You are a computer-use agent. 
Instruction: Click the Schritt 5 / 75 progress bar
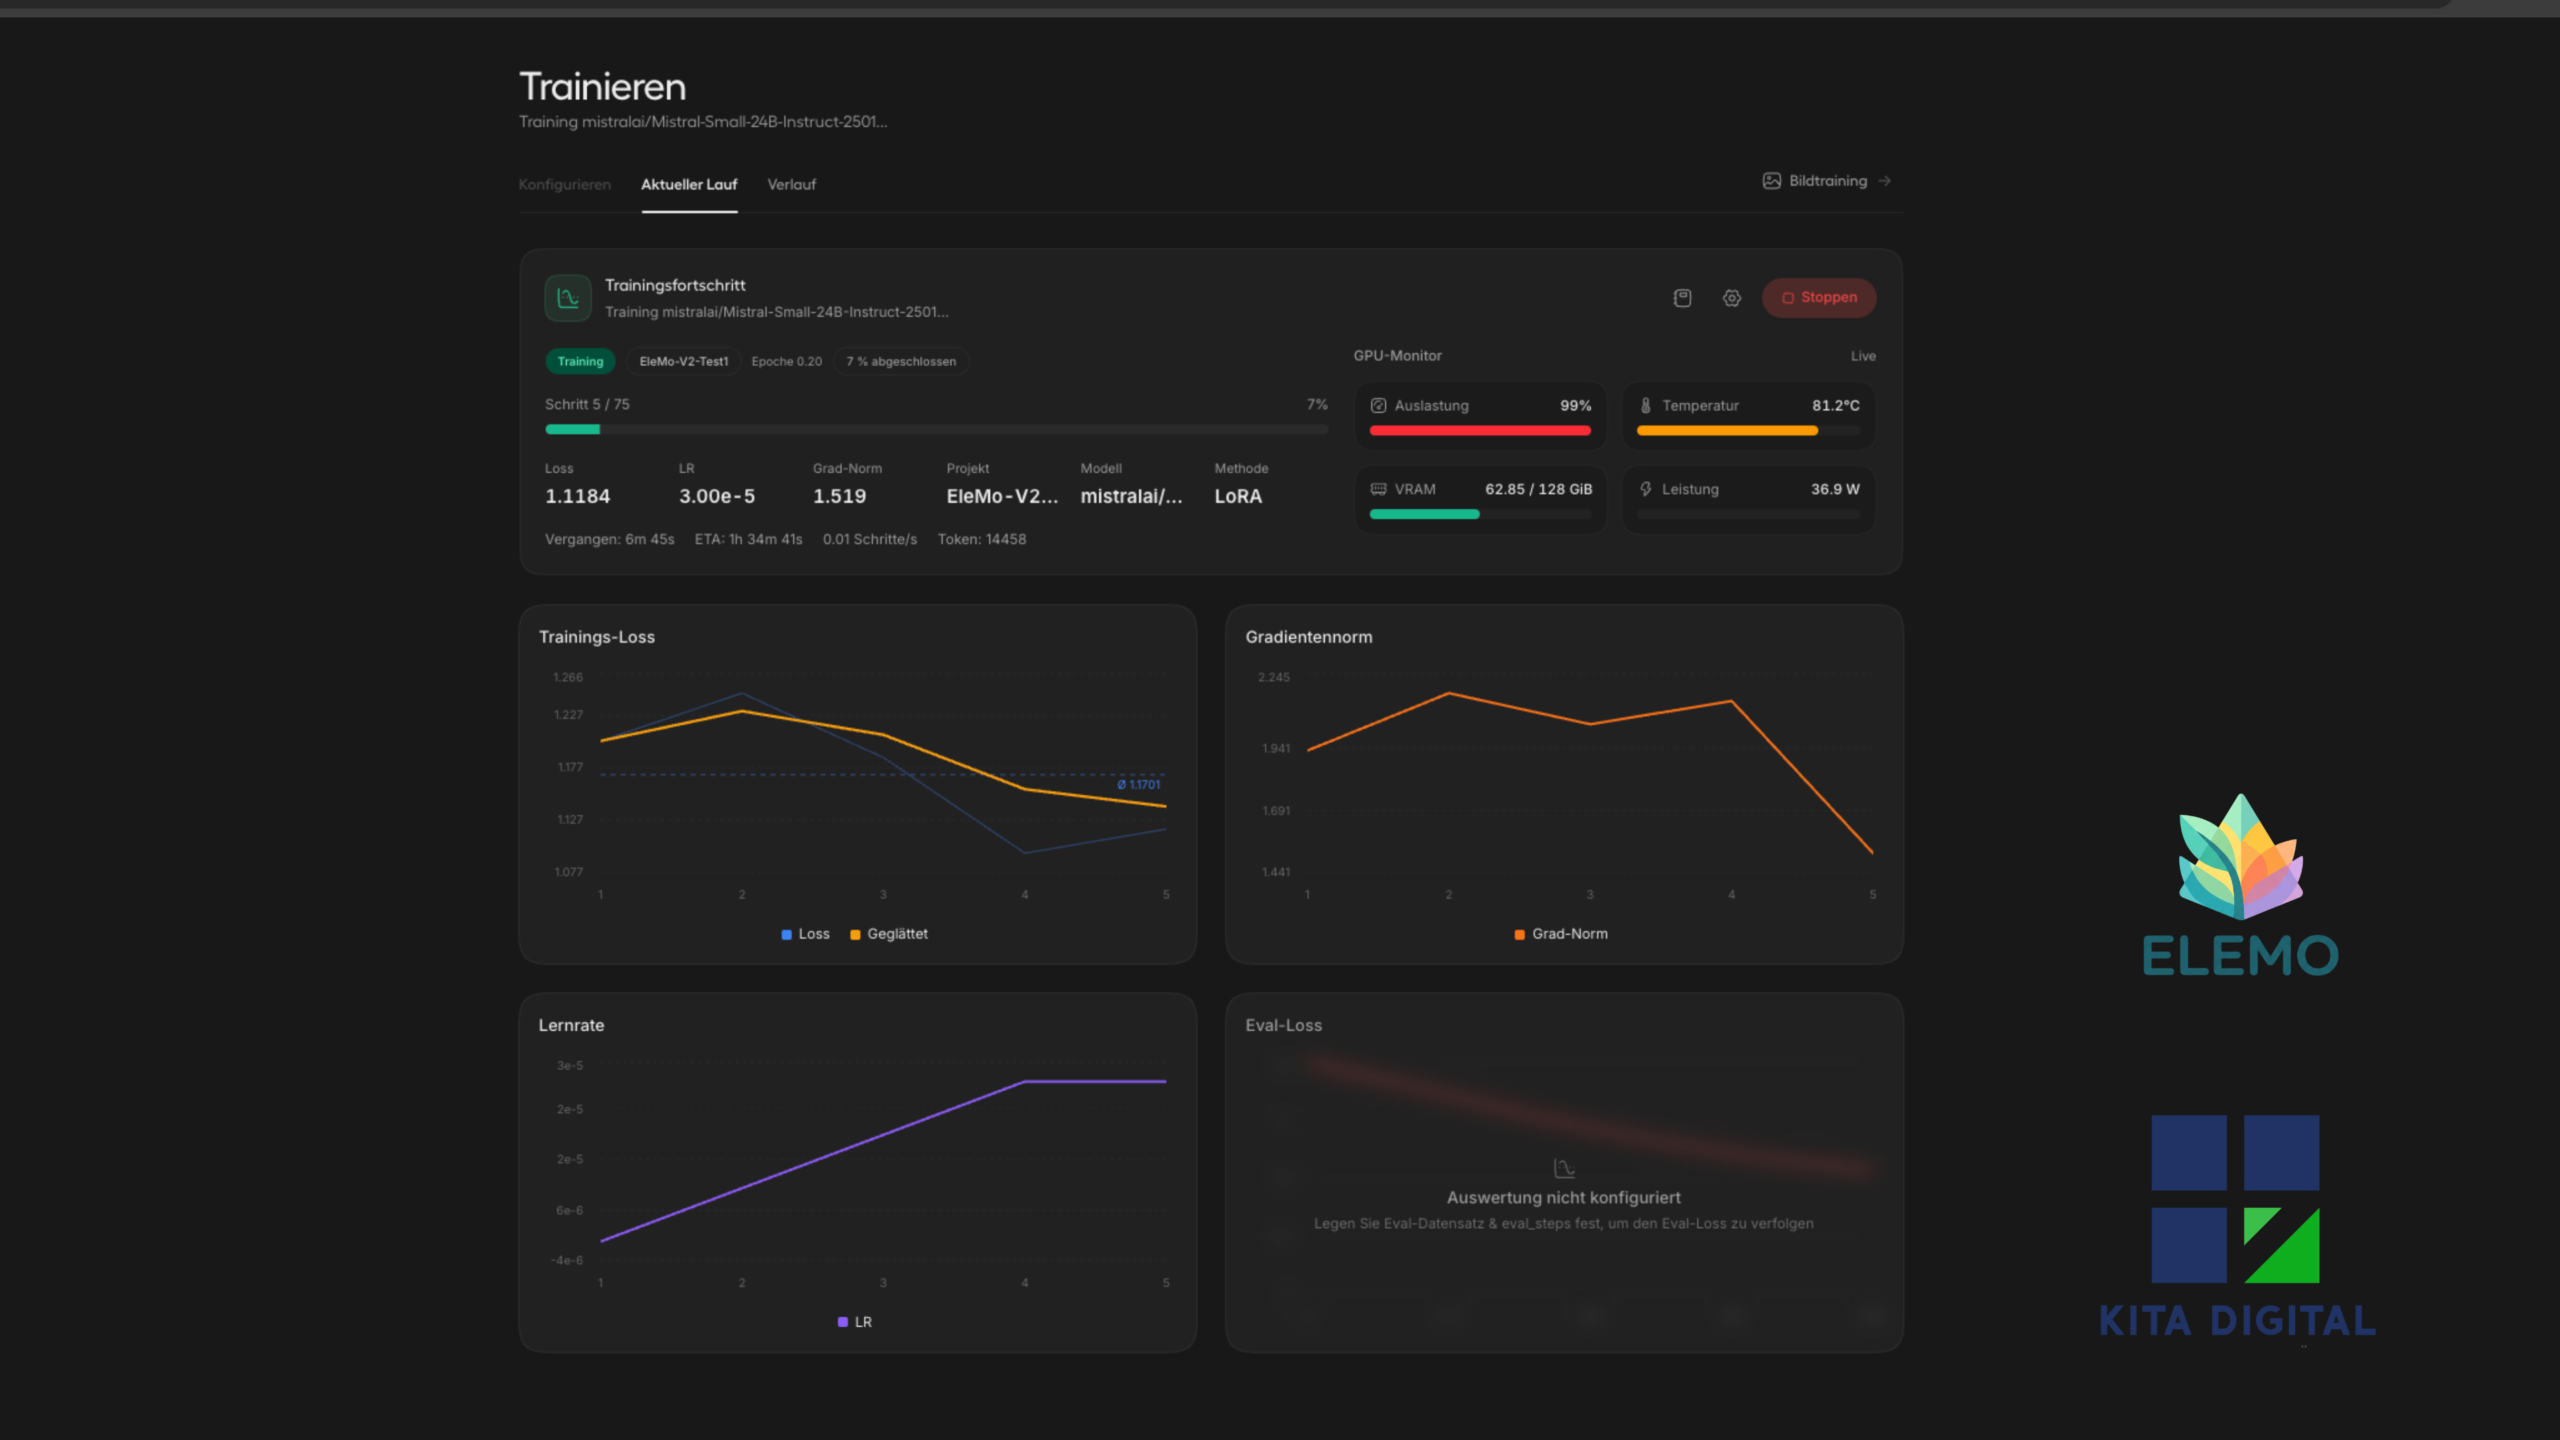[936, 430]
